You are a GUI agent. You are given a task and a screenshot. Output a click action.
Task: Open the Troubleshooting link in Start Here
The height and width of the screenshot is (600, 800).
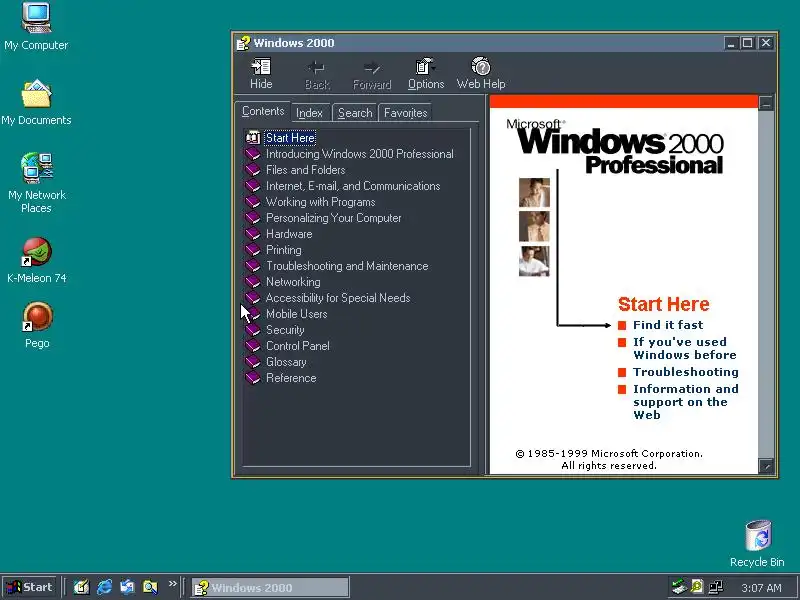(x=686, y=372)
